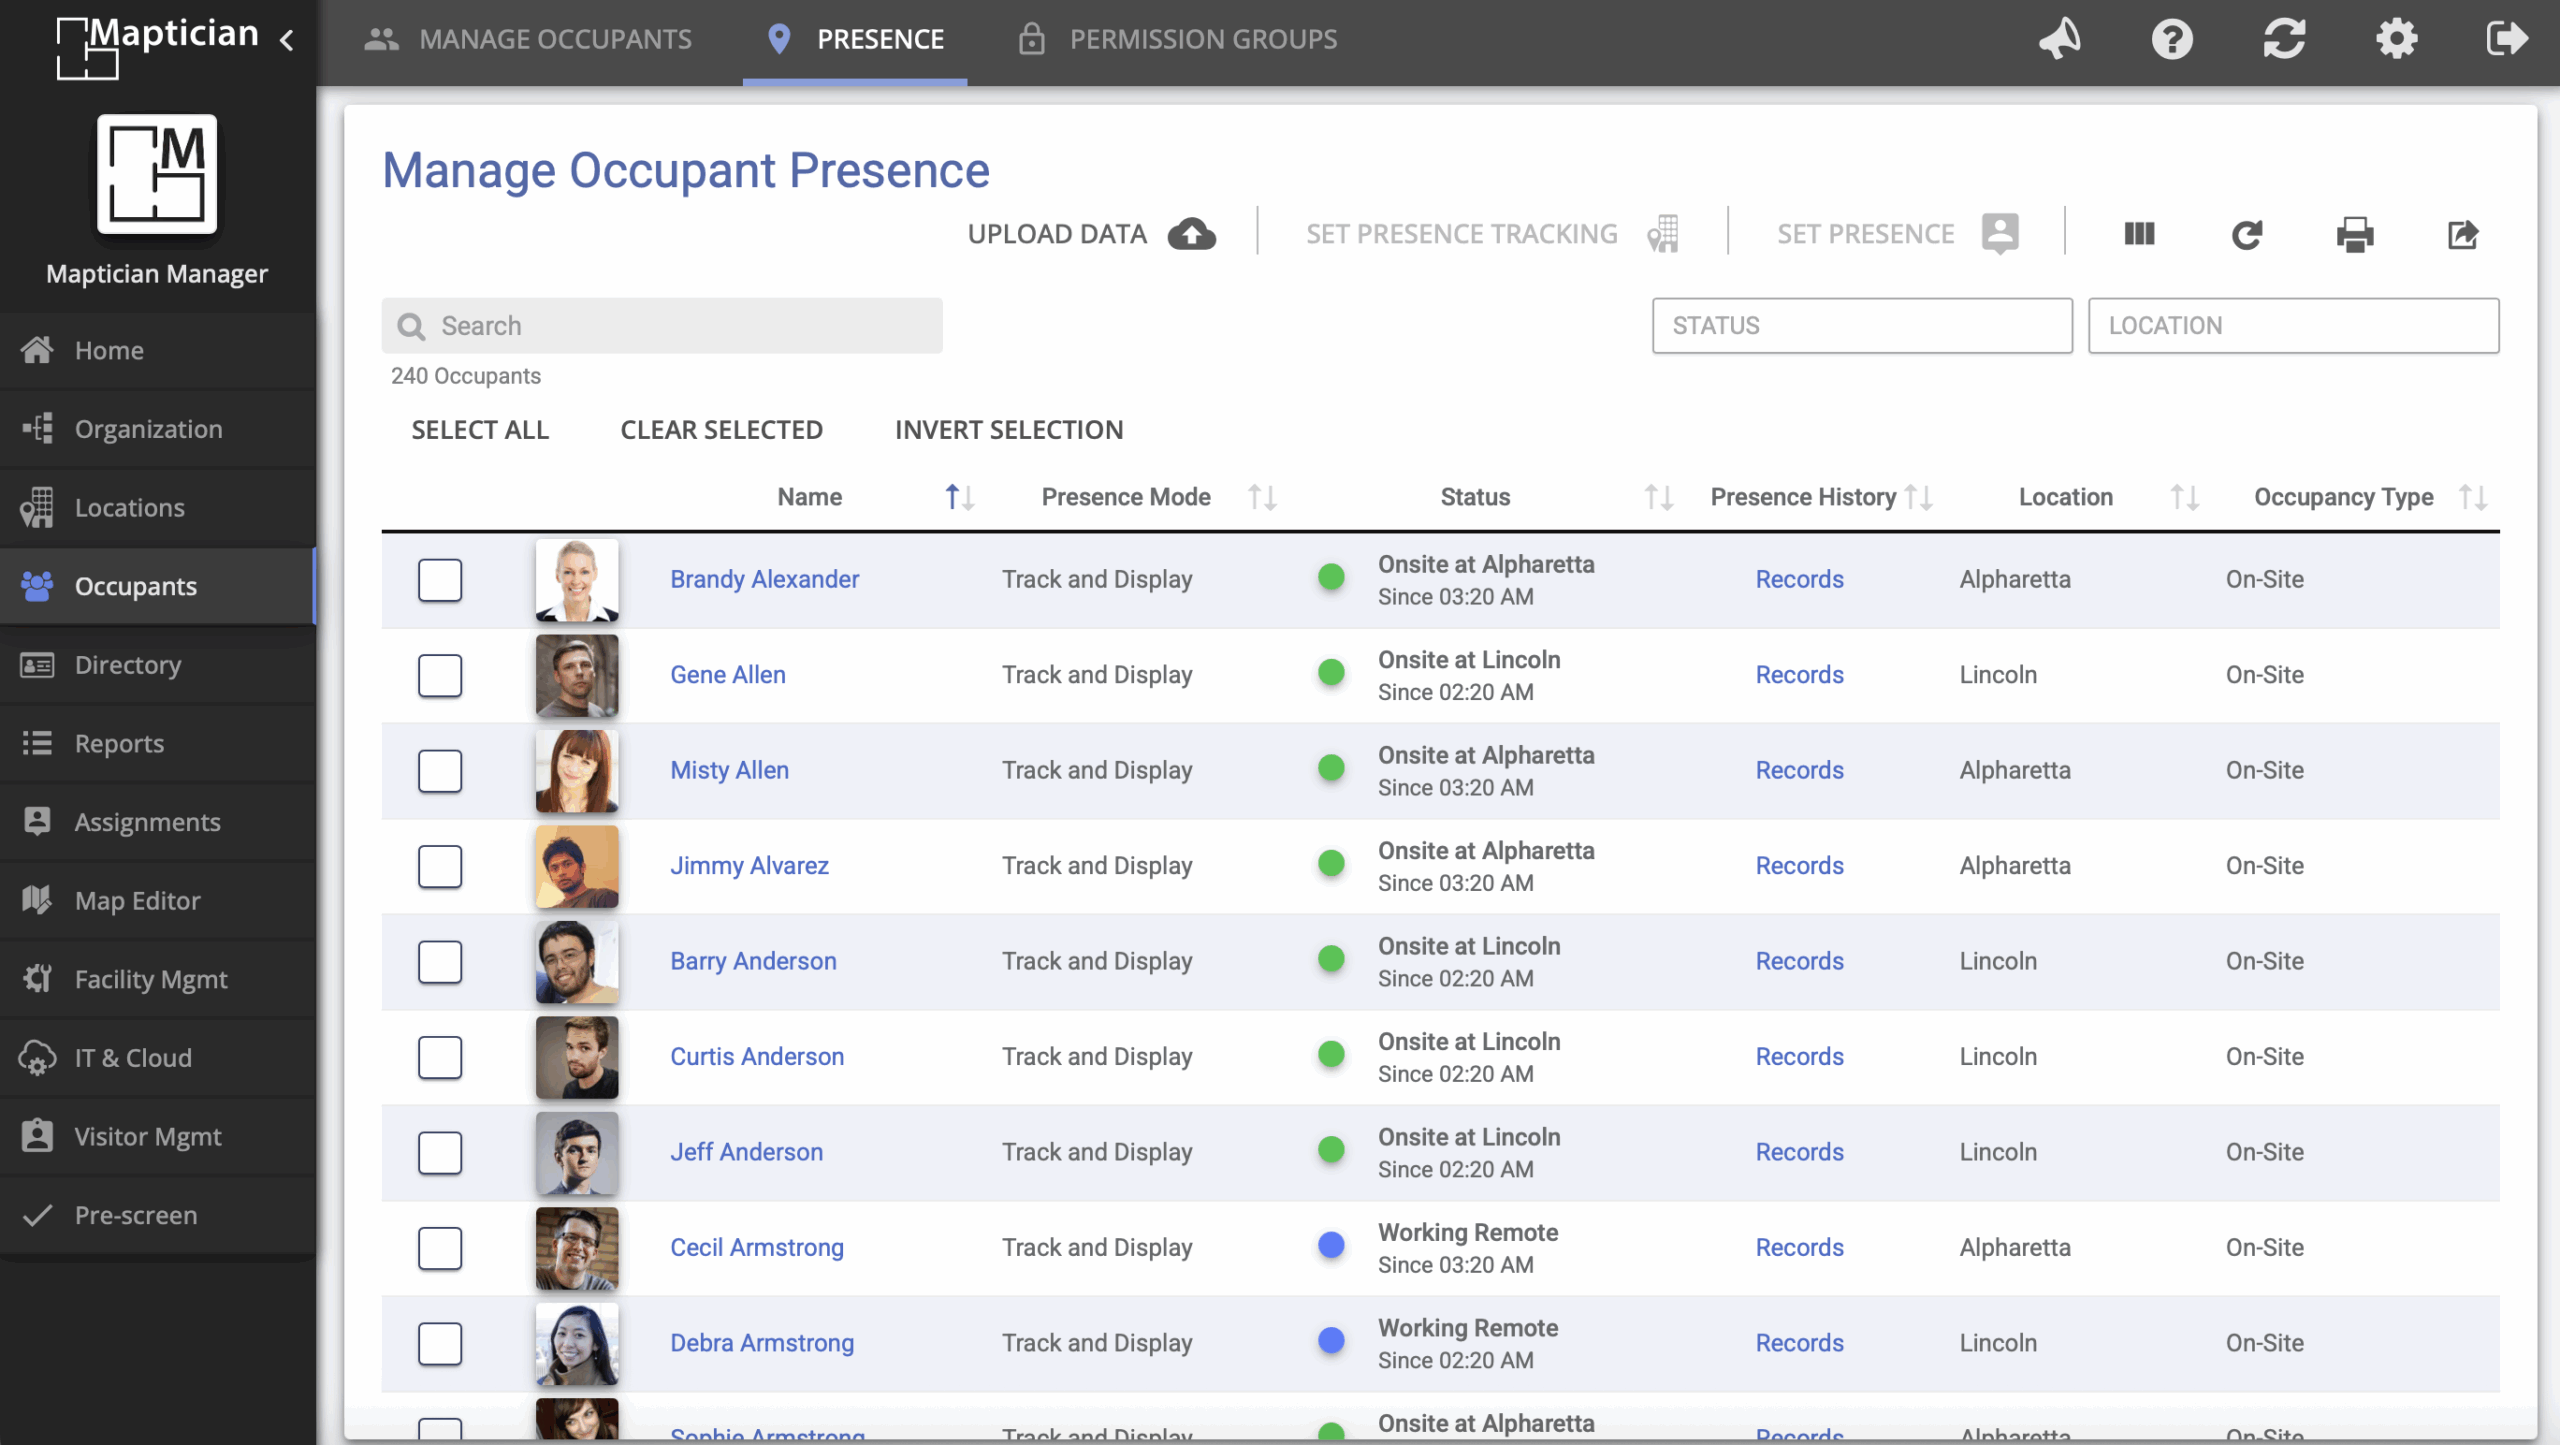
Task: Collapse sidebar with the chevron by Maptician logo
Action: coord(287,40)
